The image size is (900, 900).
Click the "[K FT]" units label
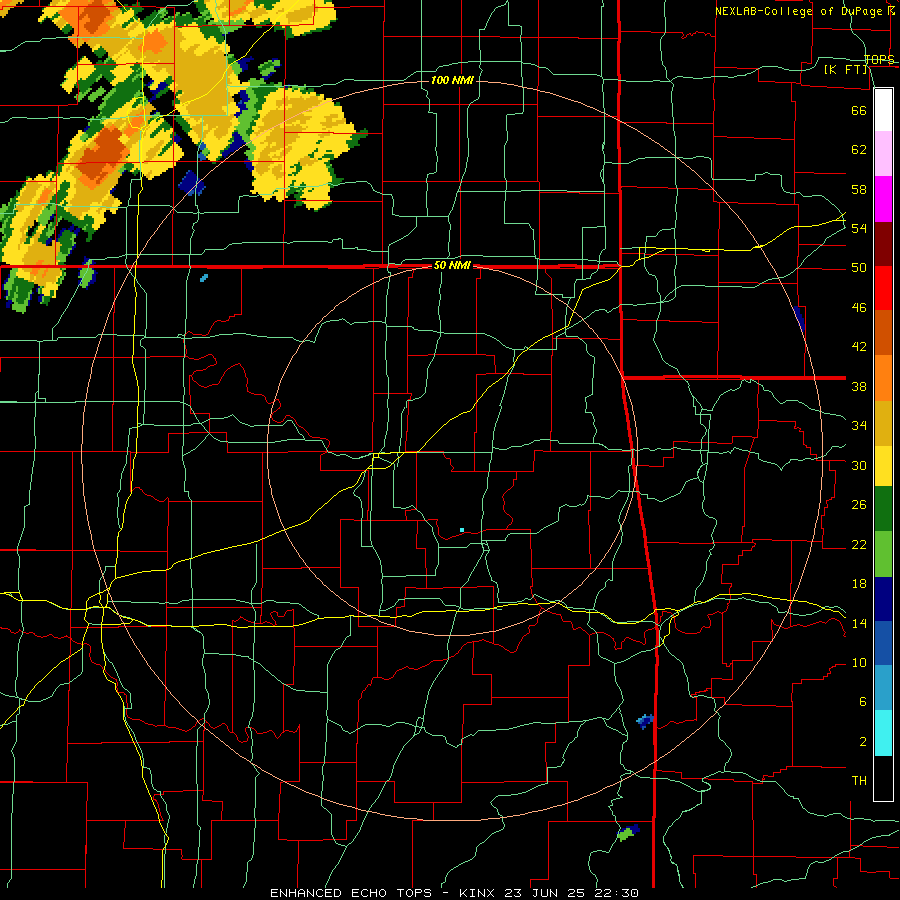point(845,70)
